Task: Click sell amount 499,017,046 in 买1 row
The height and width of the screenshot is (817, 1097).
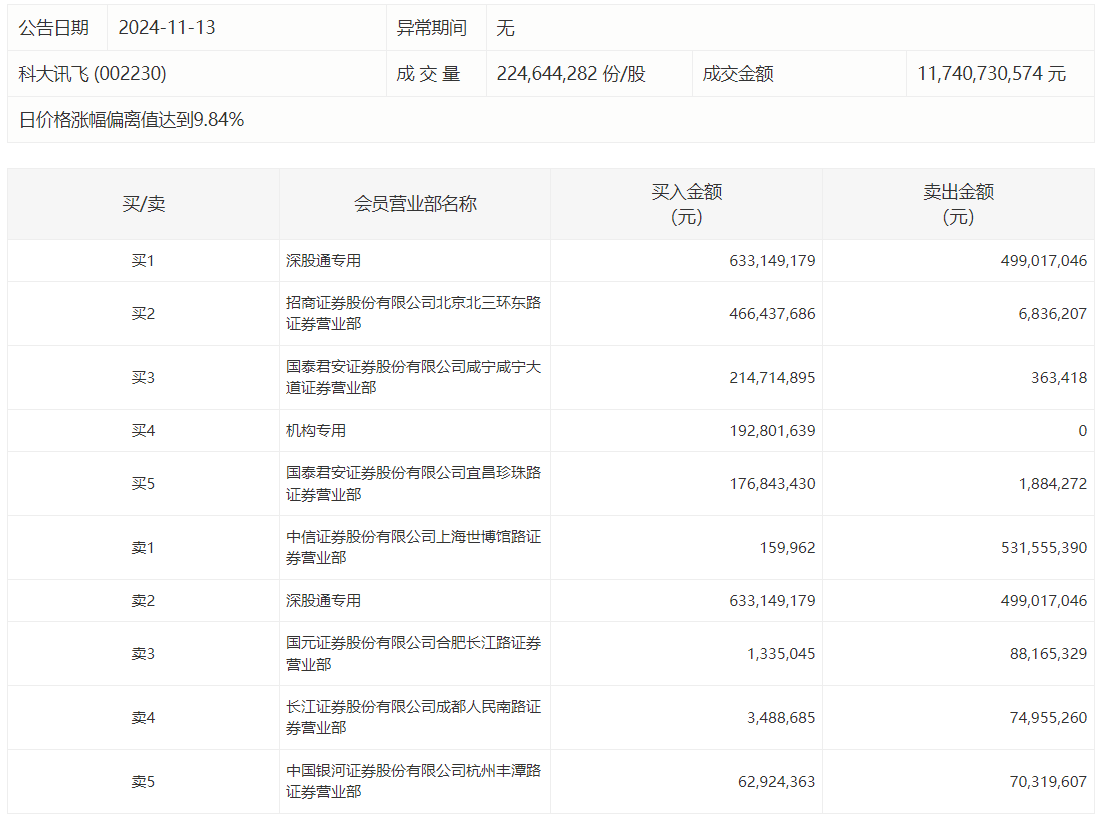Action: pyautogui.click(x=1044, y=261)
